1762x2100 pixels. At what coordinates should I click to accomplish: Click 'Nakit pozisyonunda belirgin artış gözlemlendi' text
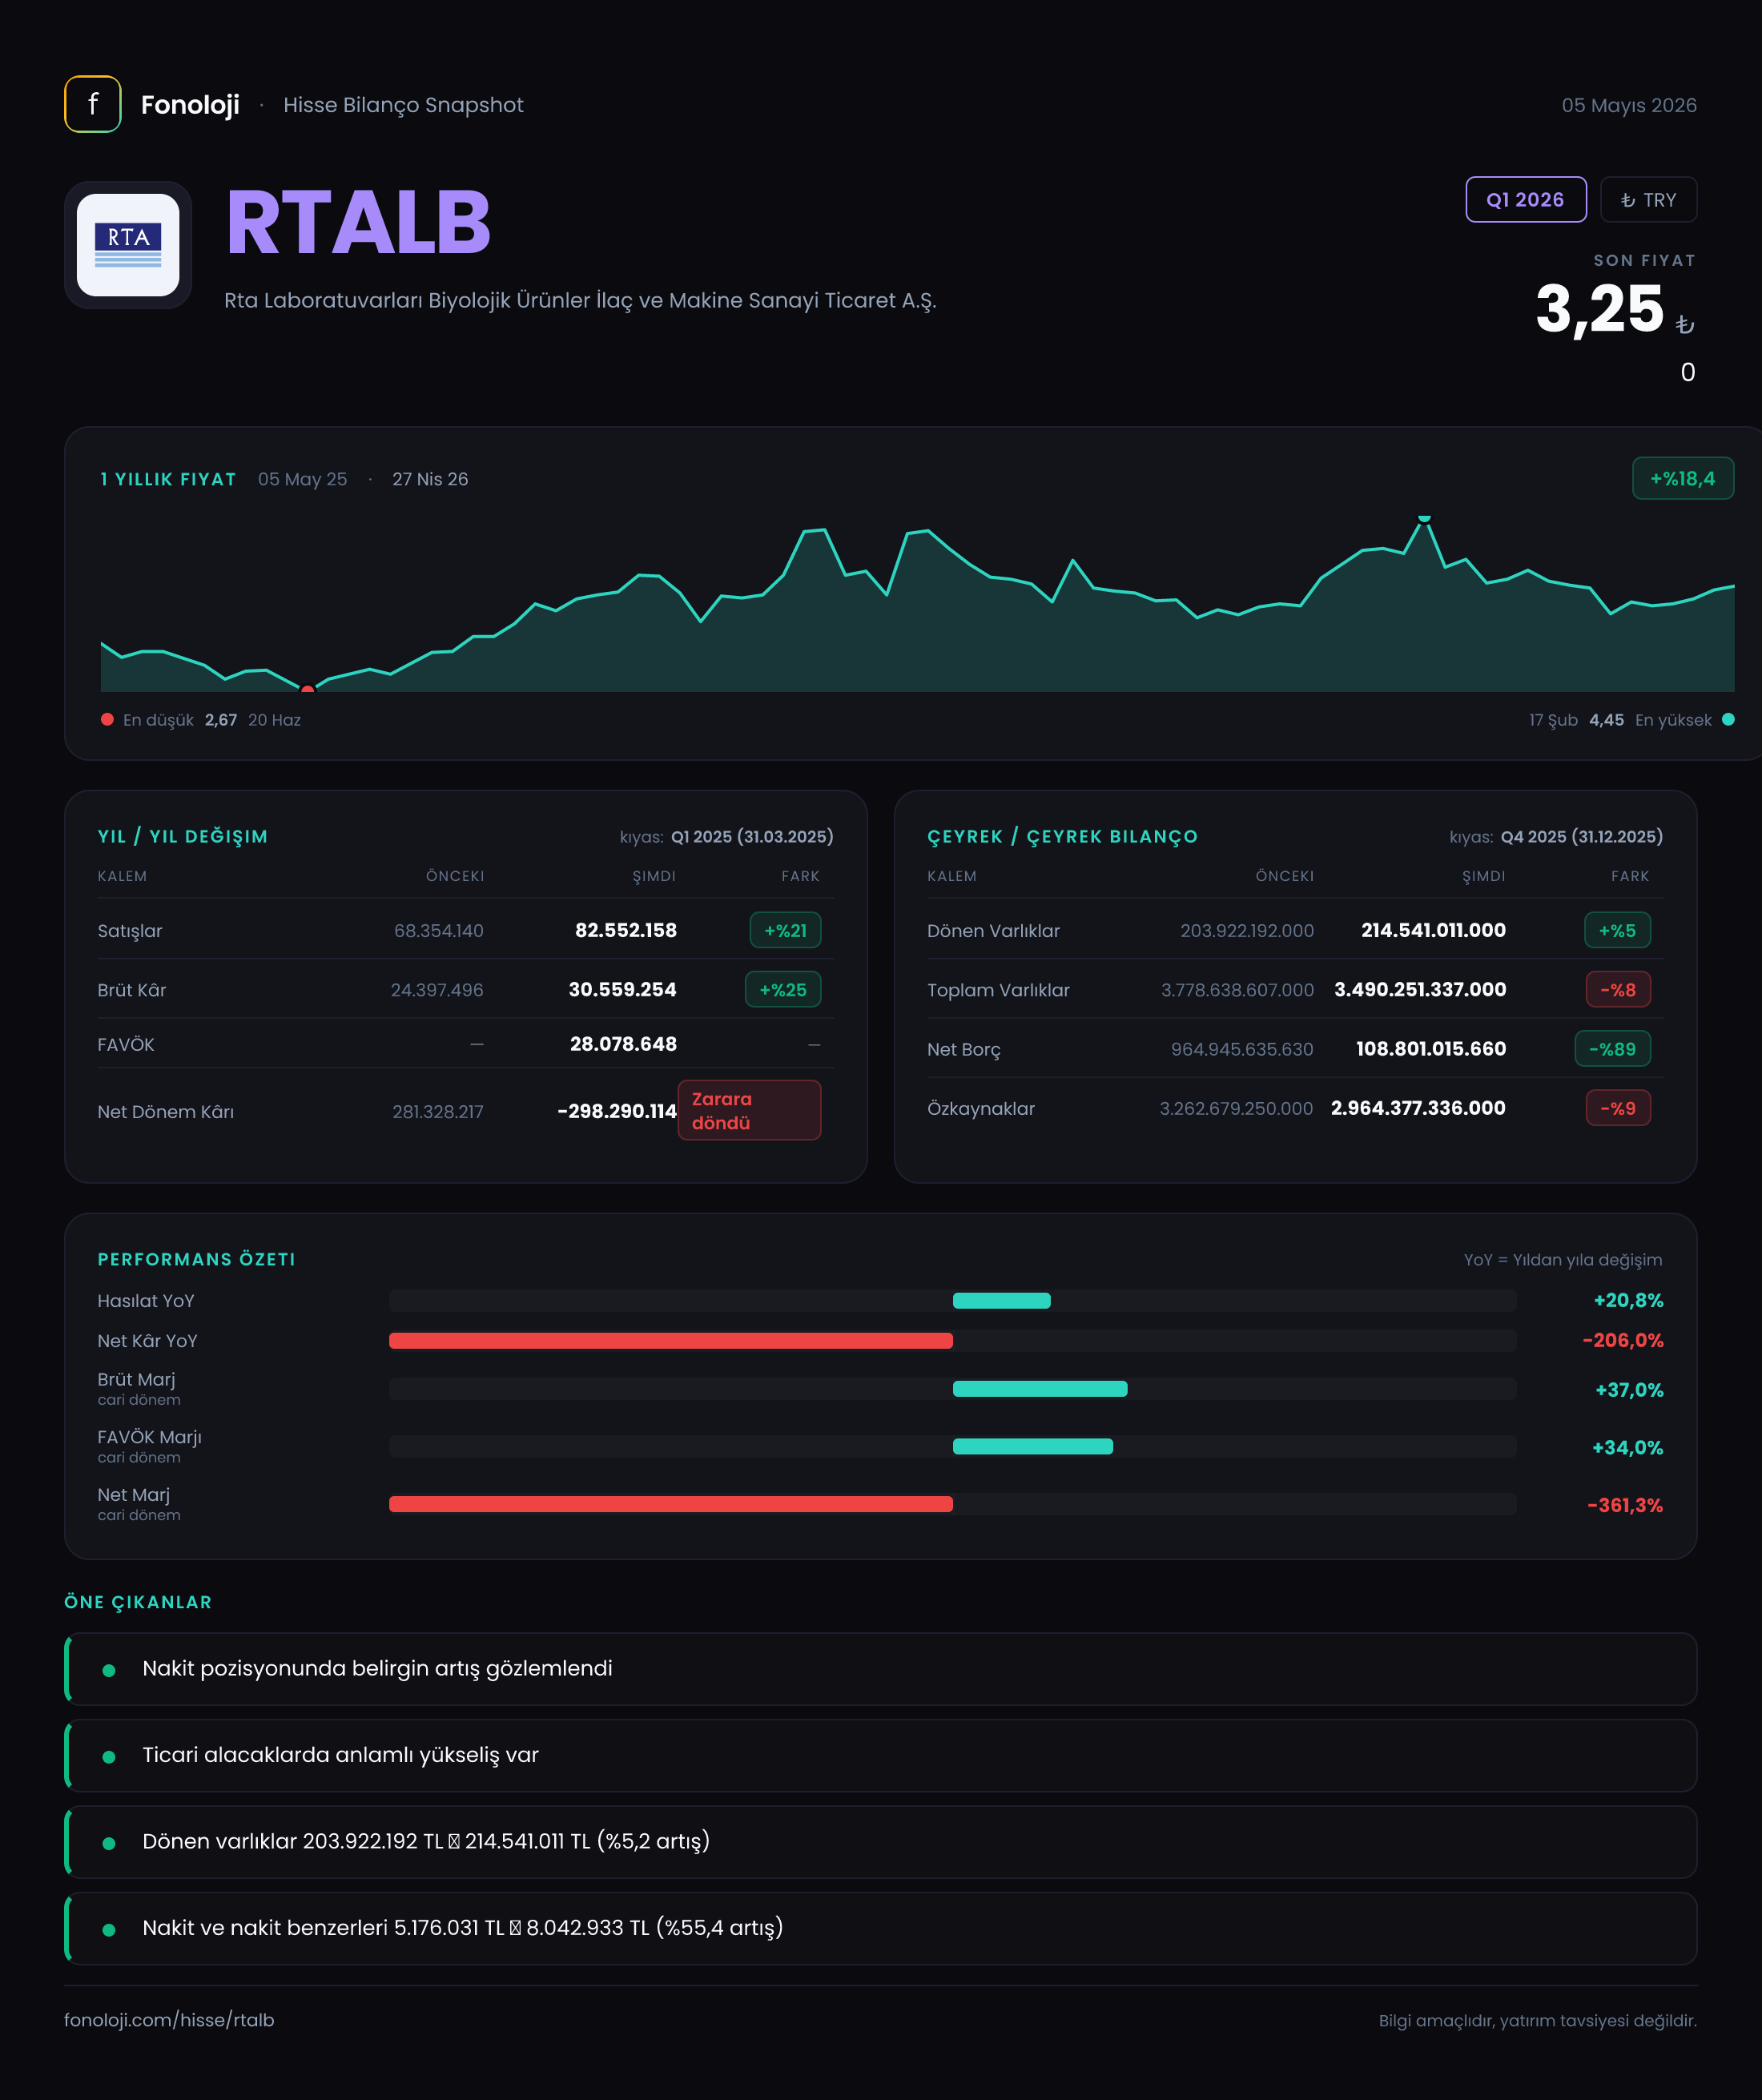click(377, 1669)
